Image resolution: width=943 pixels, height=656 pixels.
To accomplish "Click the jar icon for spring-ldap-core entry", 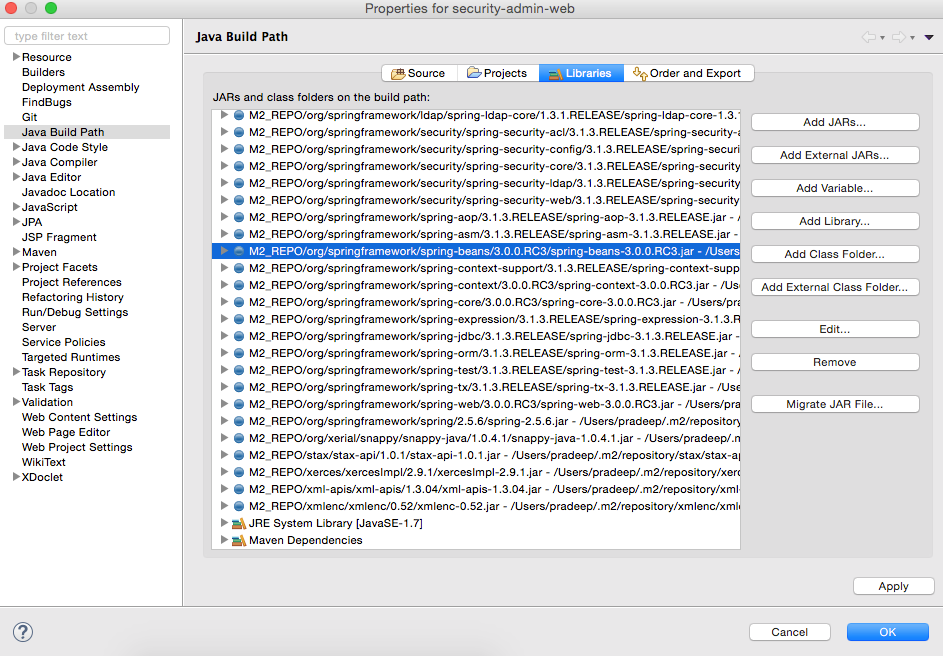I will click(239, 115).
